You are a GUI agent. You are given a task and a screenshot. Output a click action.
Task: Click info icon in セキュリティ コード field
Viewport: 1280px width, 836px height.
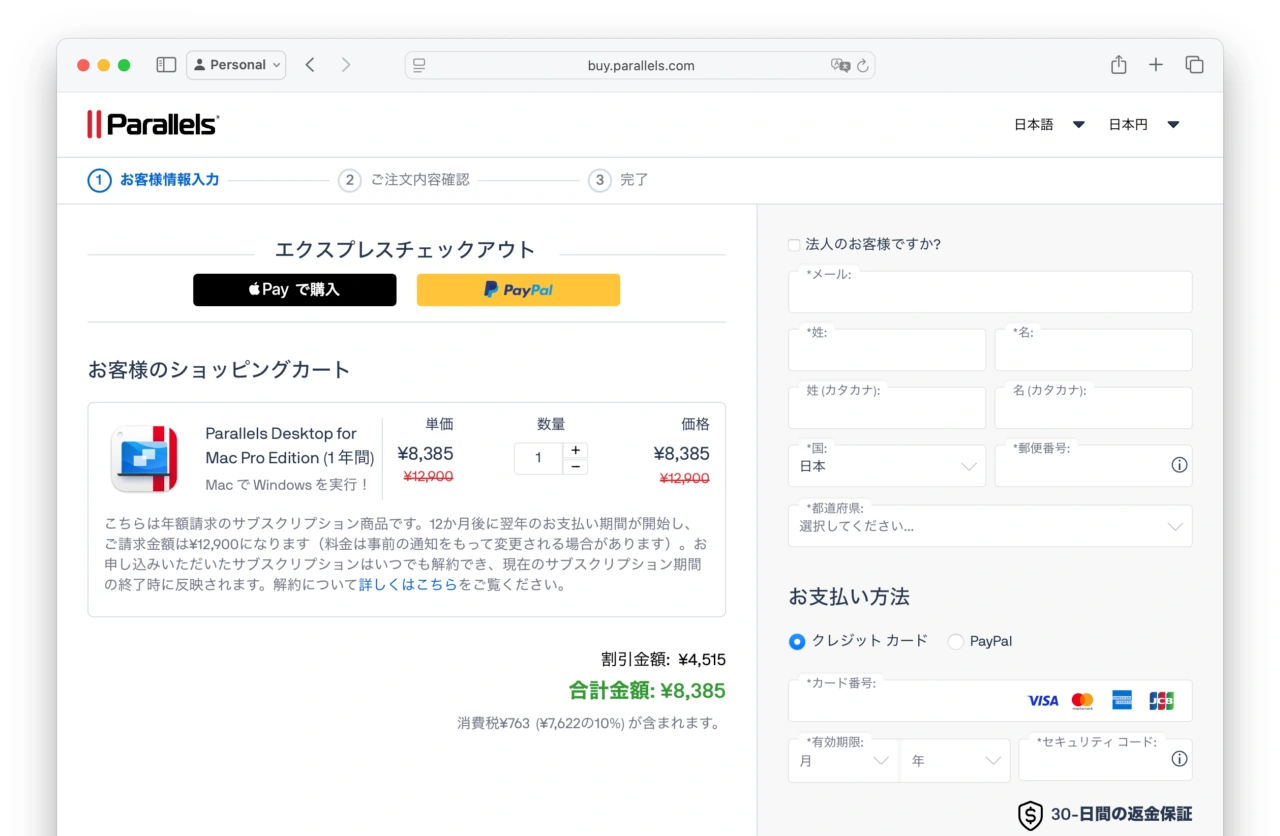[x=1179, y=759]
